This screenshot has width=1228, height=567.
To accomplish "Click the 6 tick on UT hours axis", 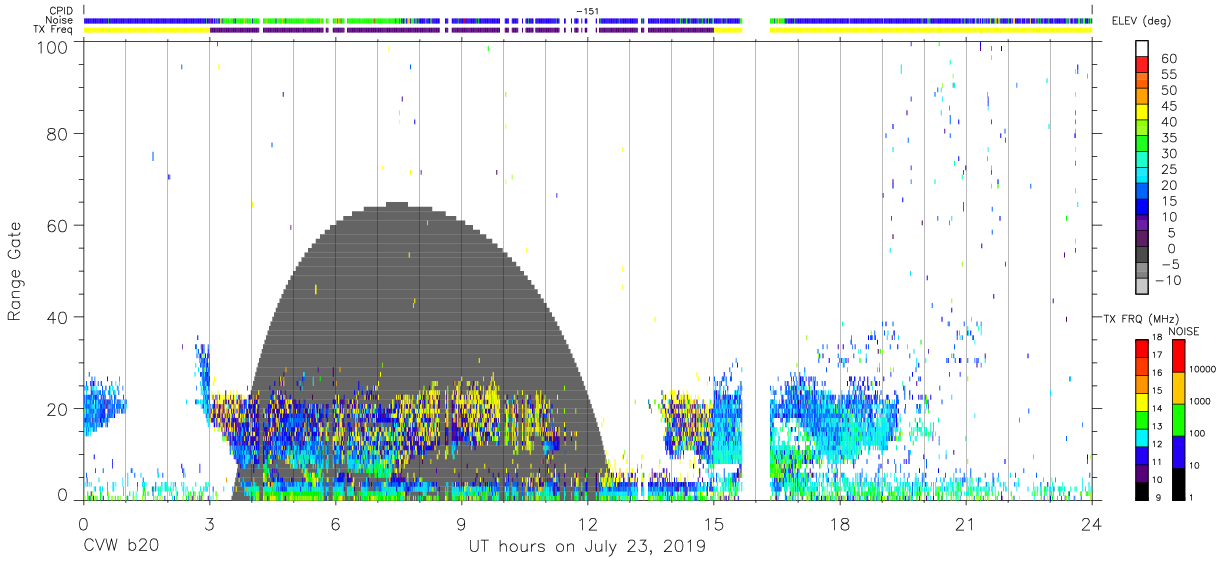I will click(335, 523).
